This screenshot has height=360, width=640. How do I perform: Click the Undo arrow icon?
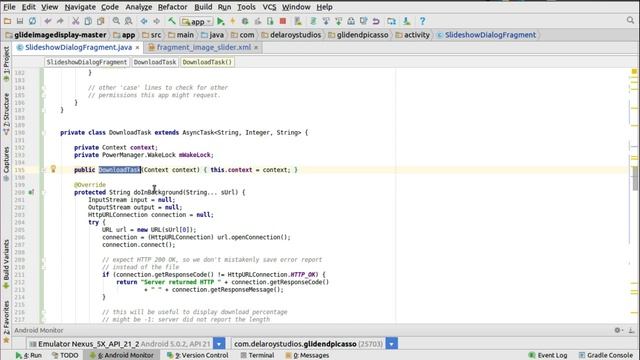(48, 21)
